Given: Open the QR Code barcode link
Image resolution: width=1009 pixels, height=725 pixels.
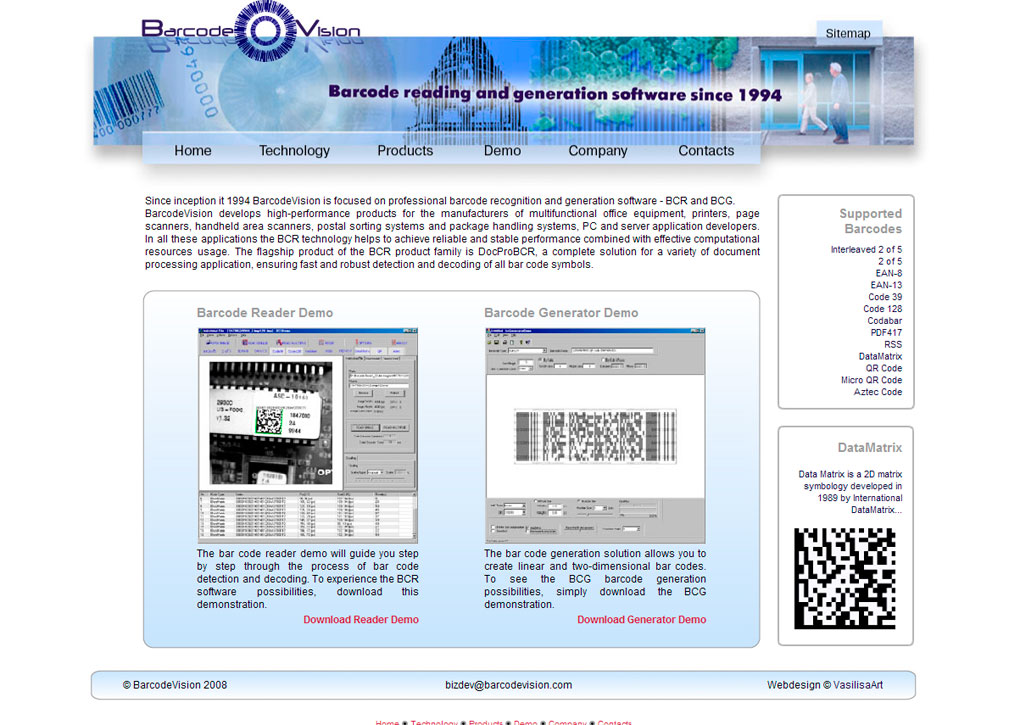Looking at the screenshot, I should tap(884, 369).
